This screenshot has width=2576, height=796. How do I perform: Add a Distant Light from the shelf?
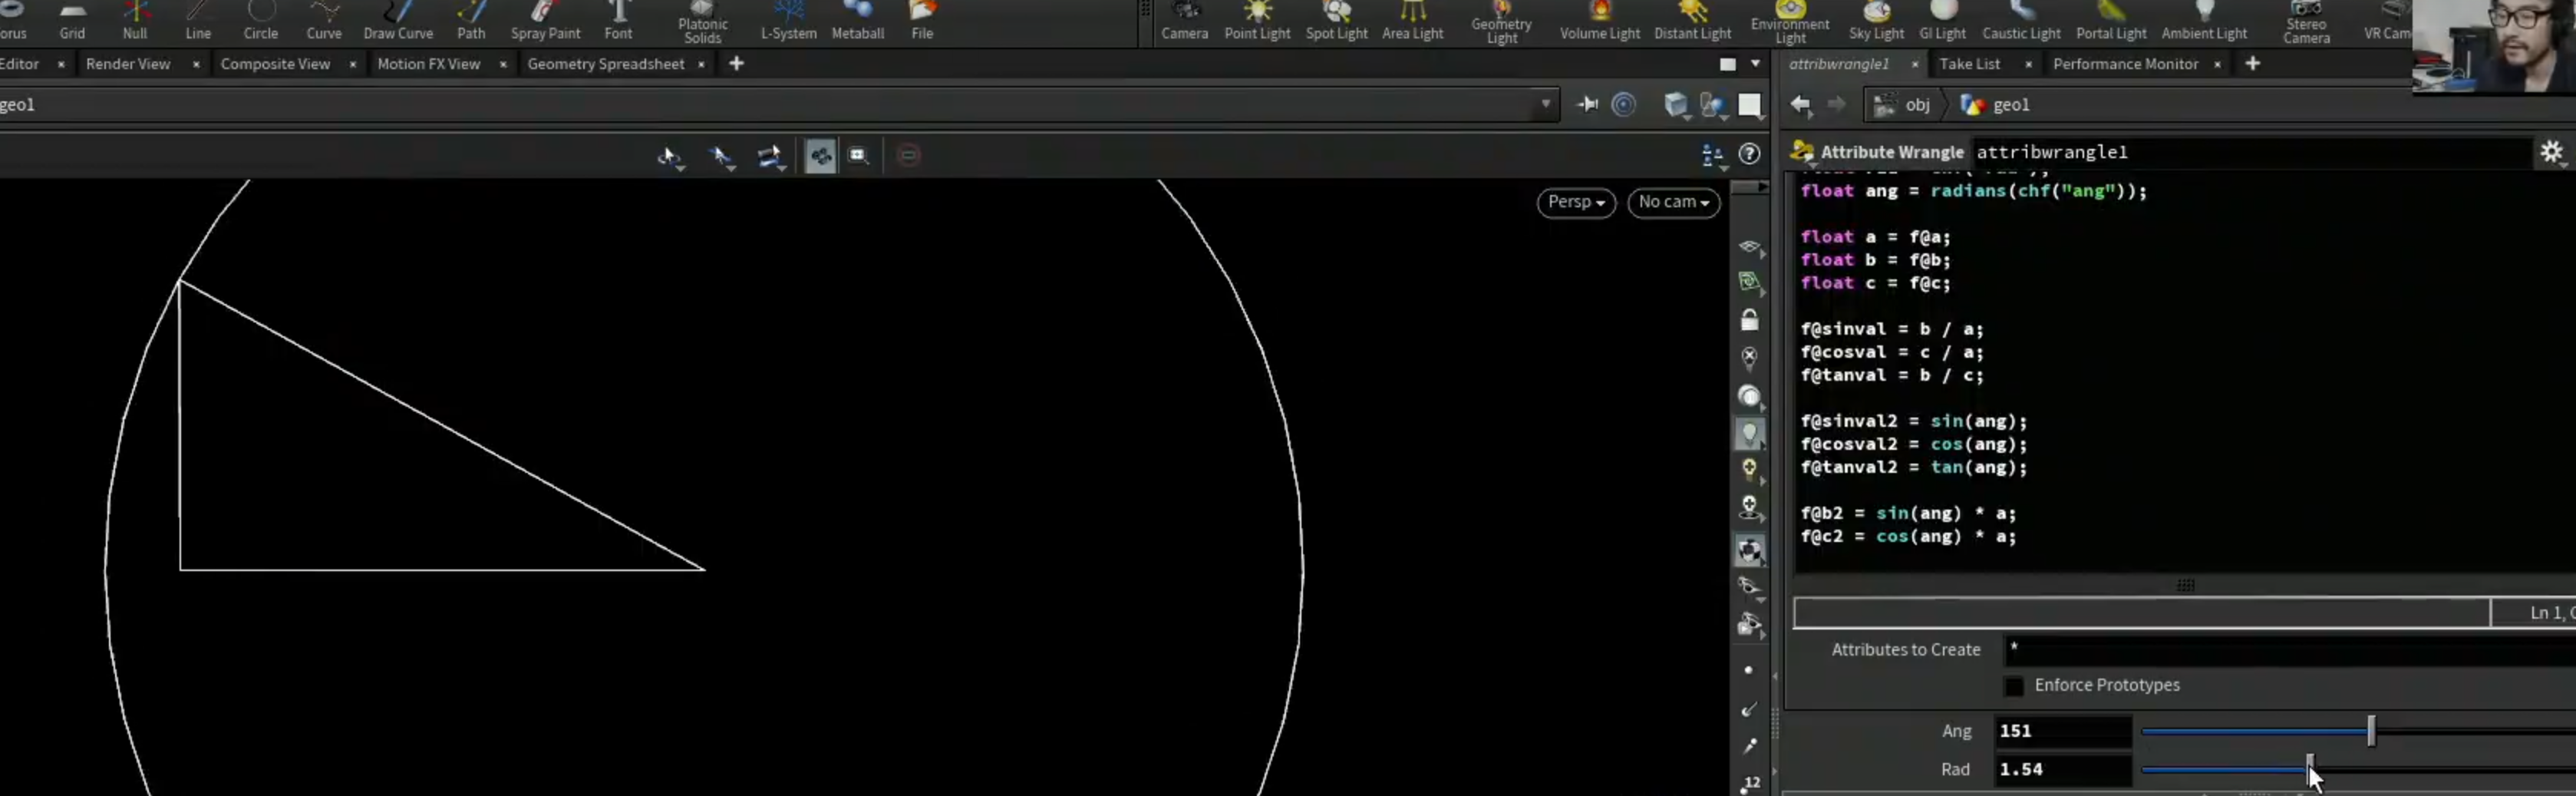tap(1692, 21)
